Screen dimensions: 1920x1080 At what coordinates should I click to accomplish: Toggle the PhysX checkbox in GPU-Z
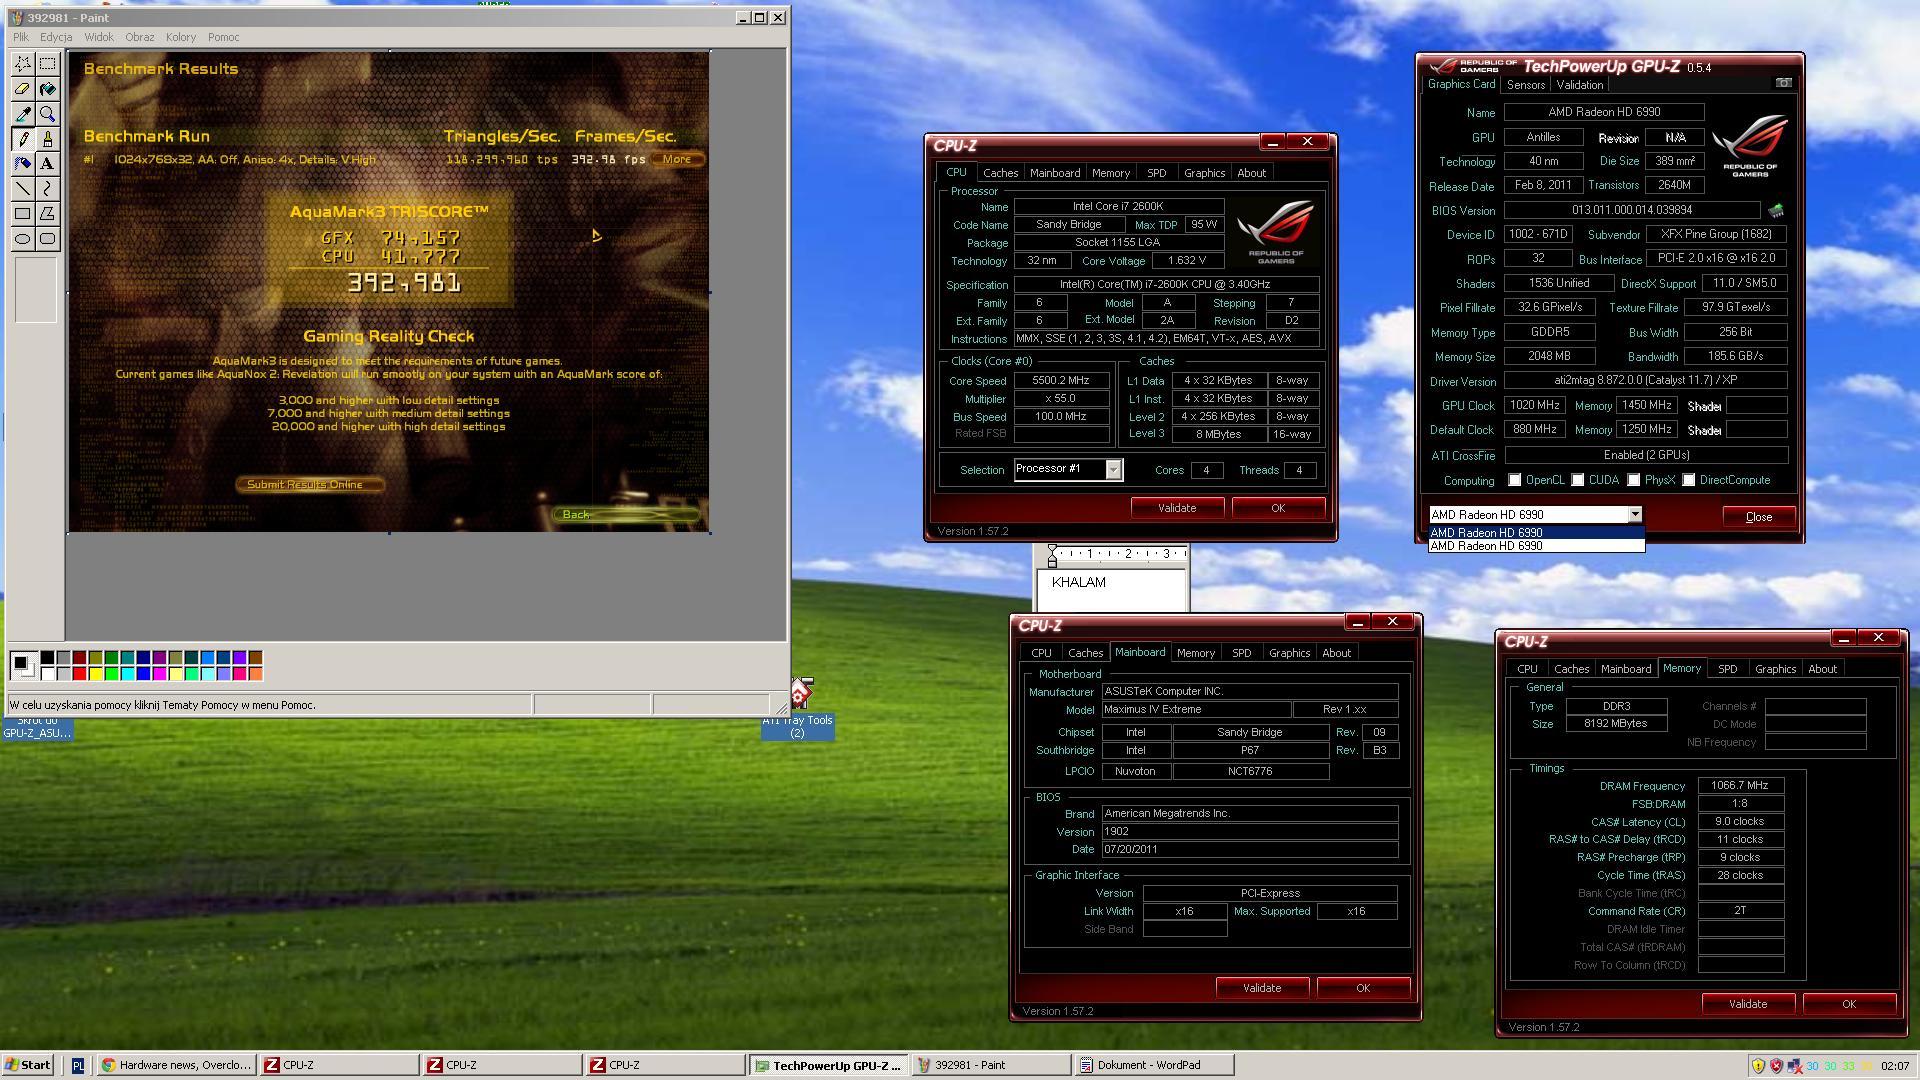pos(1633,481)
